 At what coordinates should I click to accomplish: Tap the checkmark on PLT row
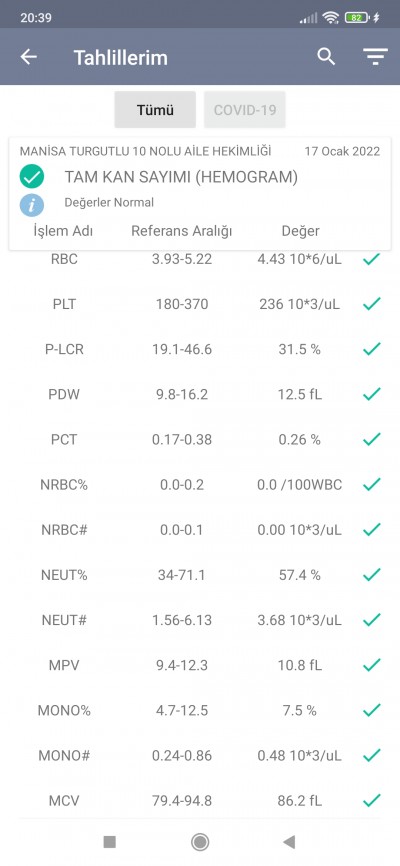click(x=372, y=304)
